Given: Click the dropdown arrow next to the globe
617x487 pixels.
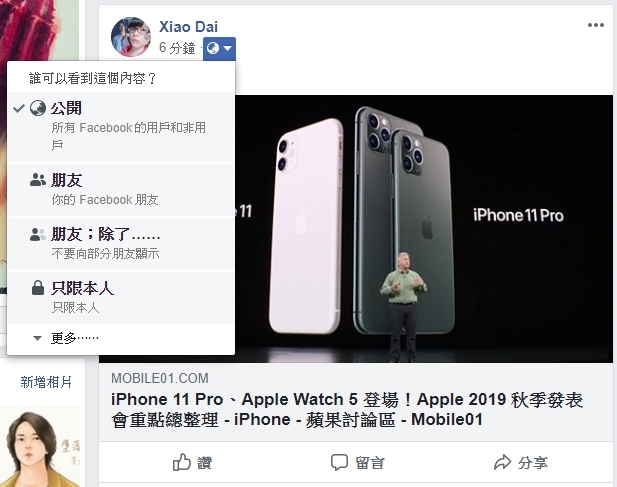Looking at the screenshot, I should (x=228, y=48).
